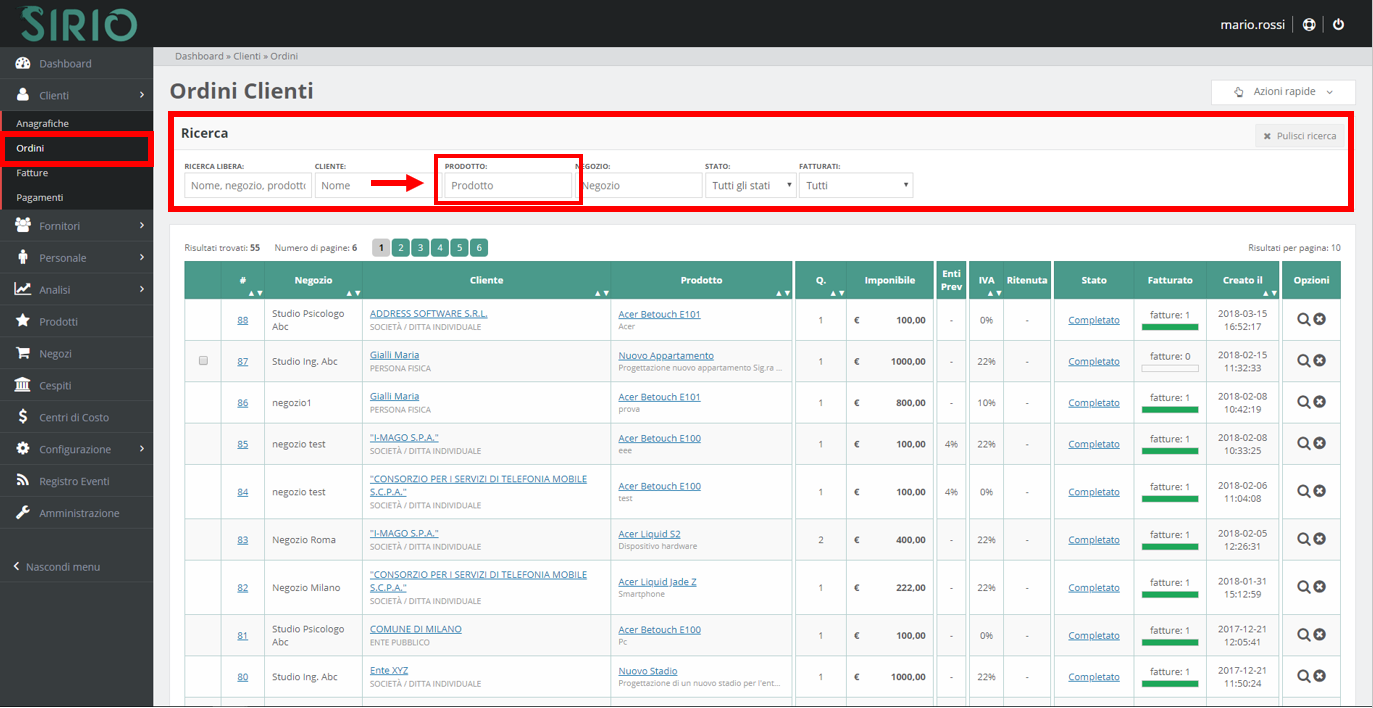This screenshot has height=708, width=1373.
Task: Go to results page 3
Action: (x=421, y=248)
